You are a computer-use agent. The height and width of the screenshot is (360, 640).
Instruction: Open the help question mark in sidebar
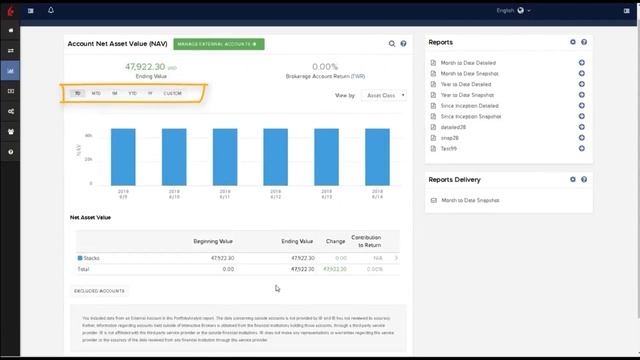click(11, 152)
